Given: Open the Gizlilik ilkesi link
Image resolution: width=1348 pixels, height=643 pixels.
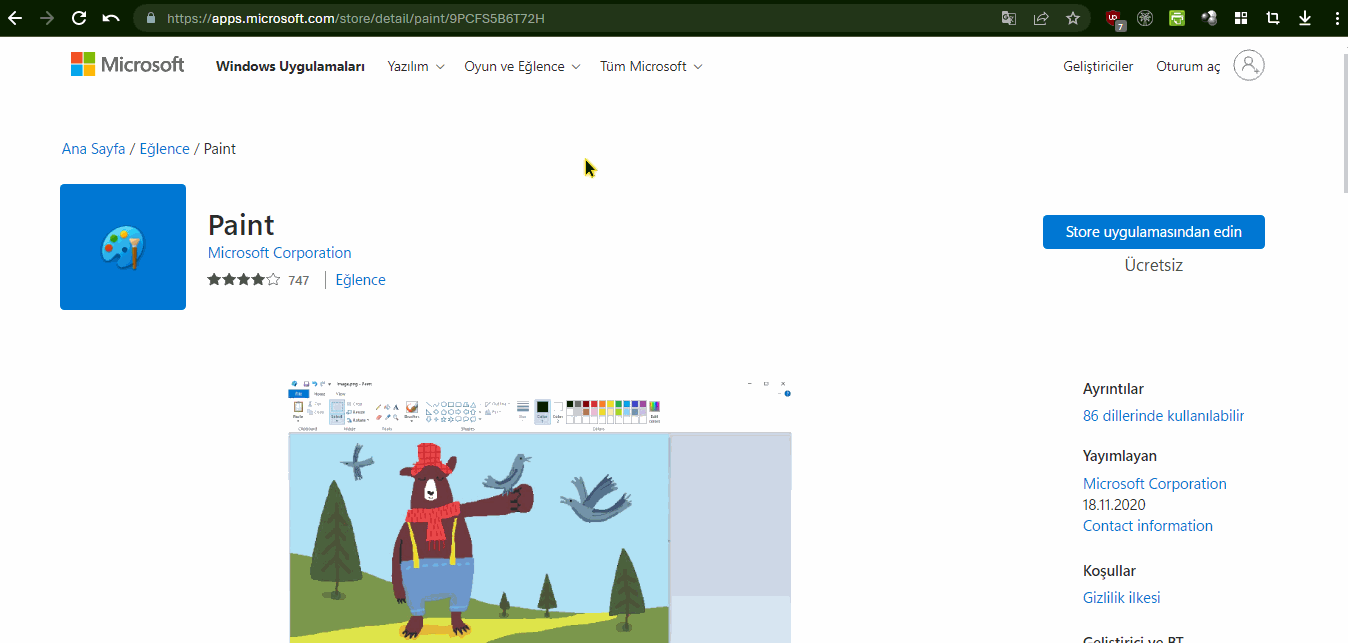Looking at the screenshot, I should [x=1122, y=598].
